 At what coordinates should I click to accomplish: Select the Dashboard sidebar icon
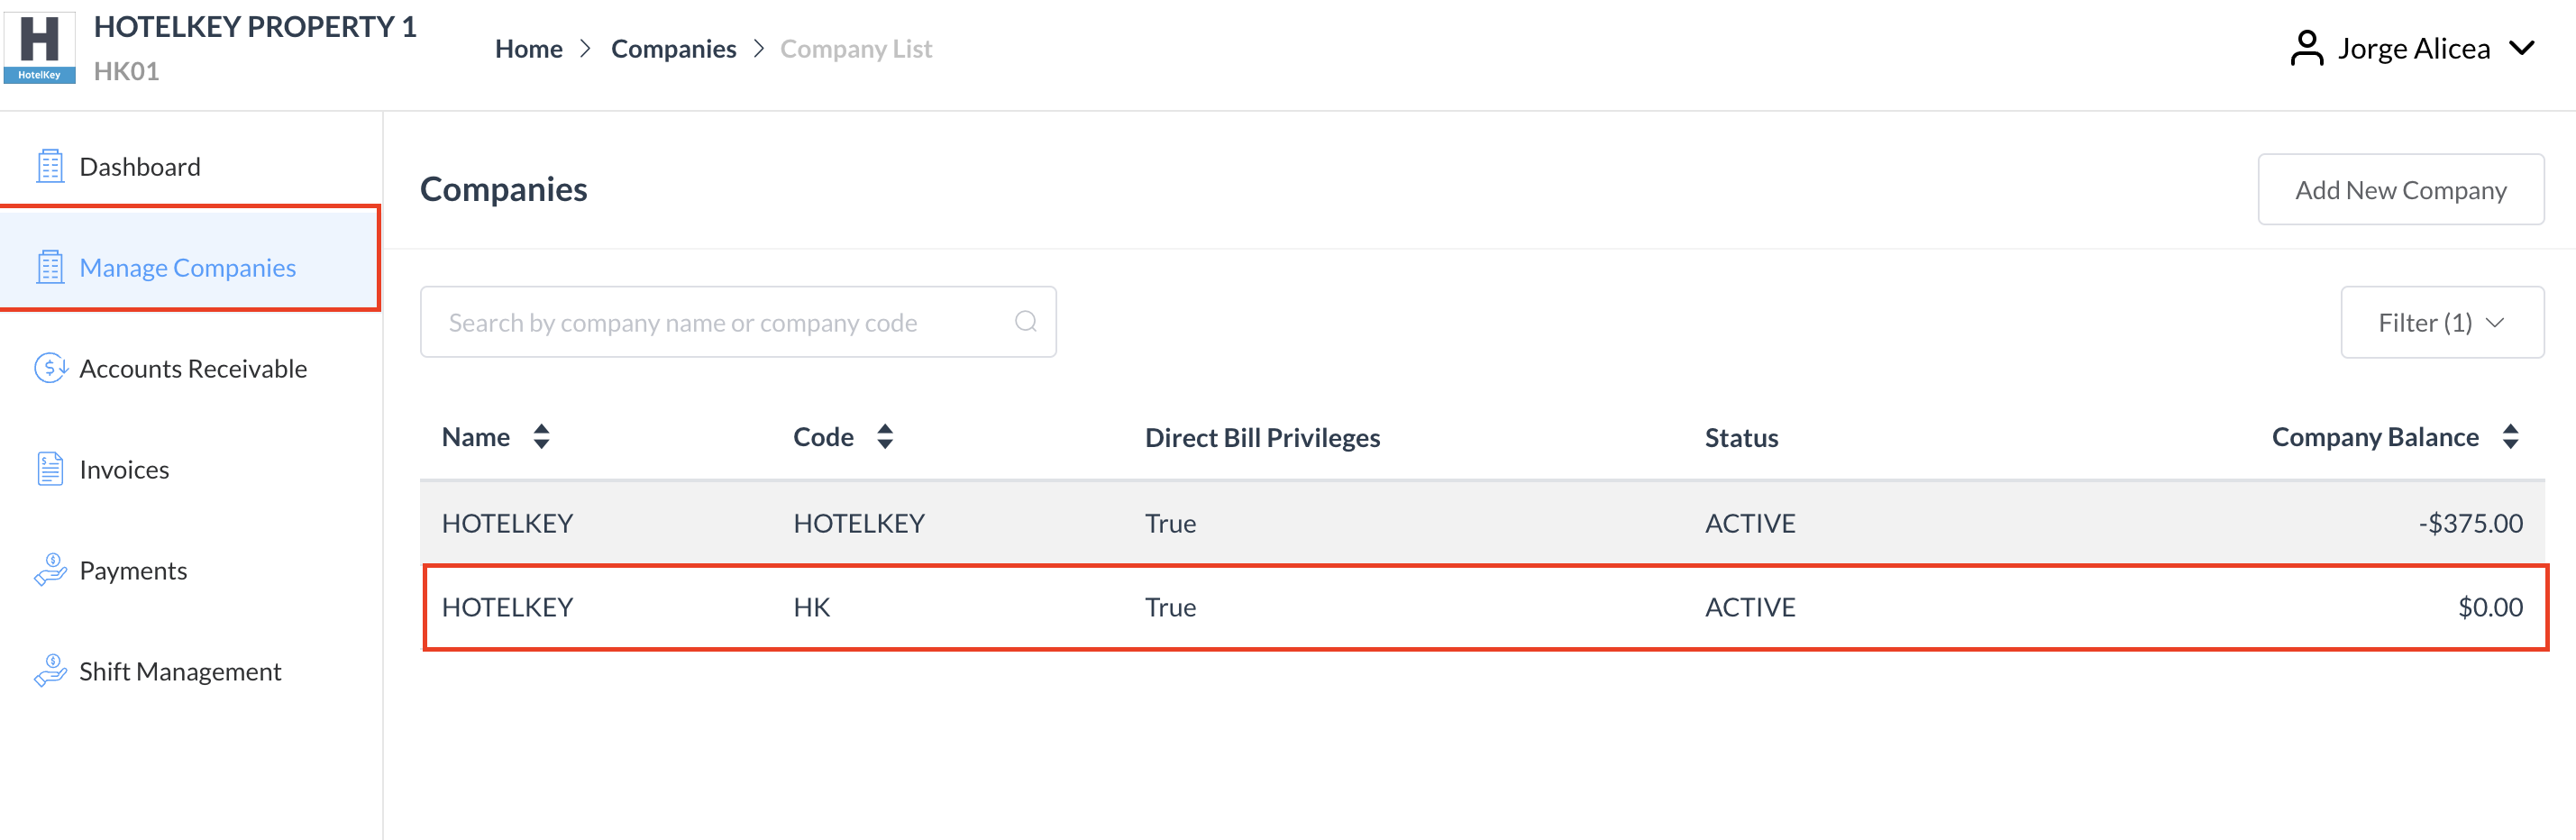coord(50,166)
